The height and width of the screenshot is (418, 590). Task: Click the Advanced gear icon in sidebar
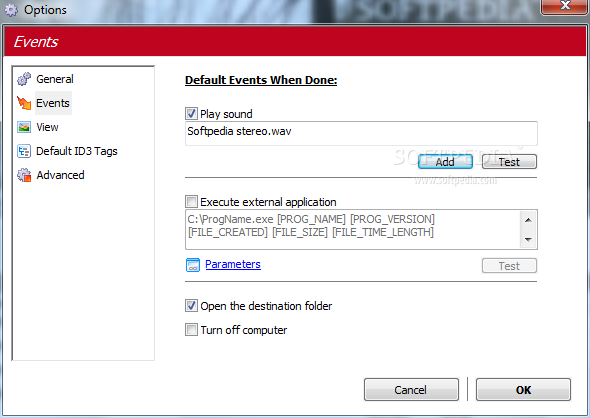pos(24,175)
